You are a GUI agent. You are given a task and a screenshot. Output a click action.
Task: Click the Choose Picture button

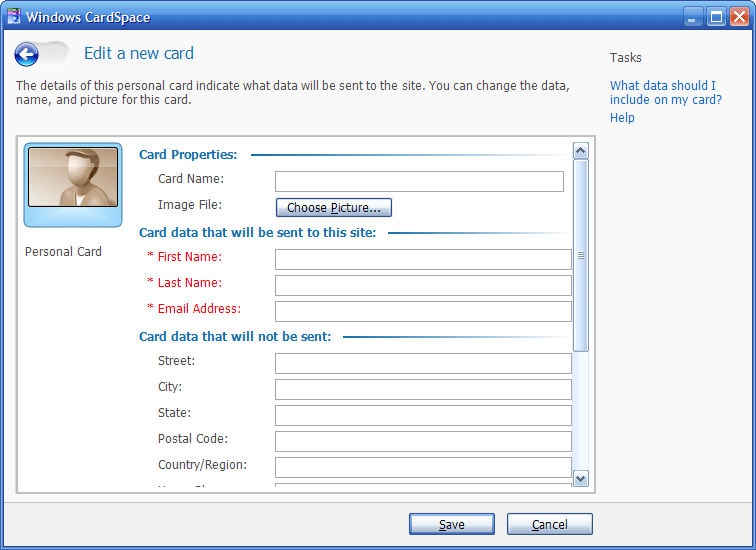[334, 207]
